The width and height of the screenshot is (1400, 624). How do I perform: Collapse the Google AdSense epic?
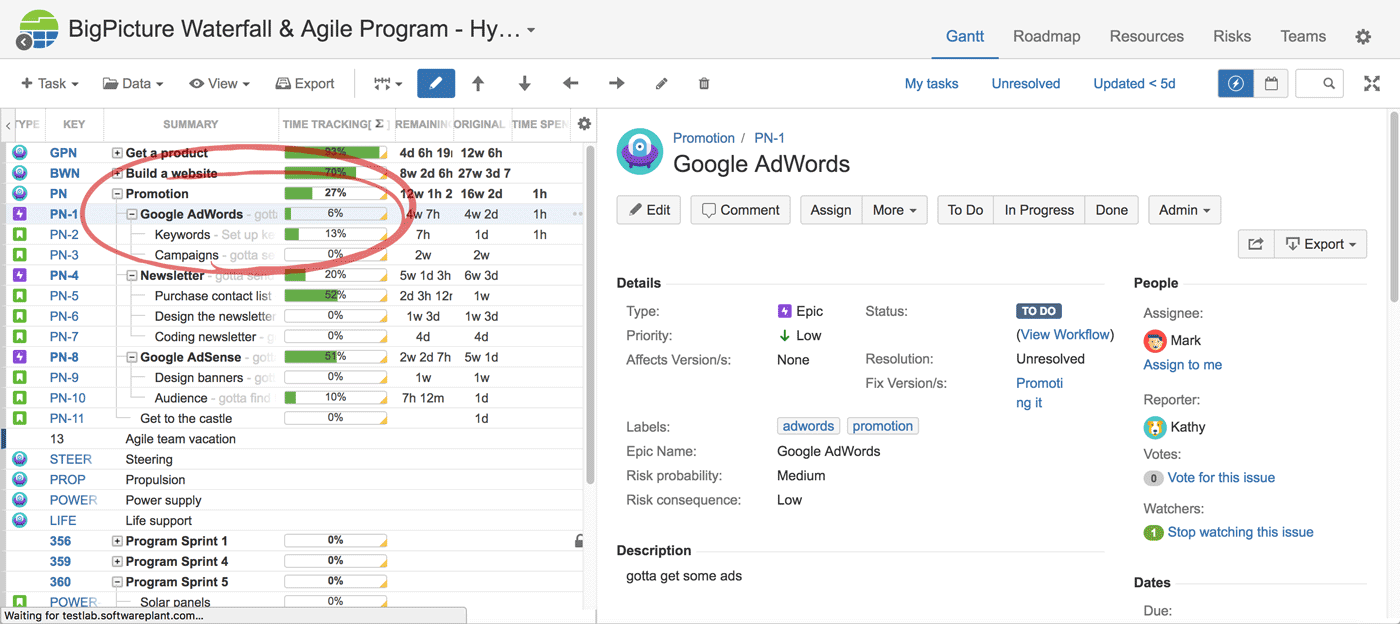point(132,357)
